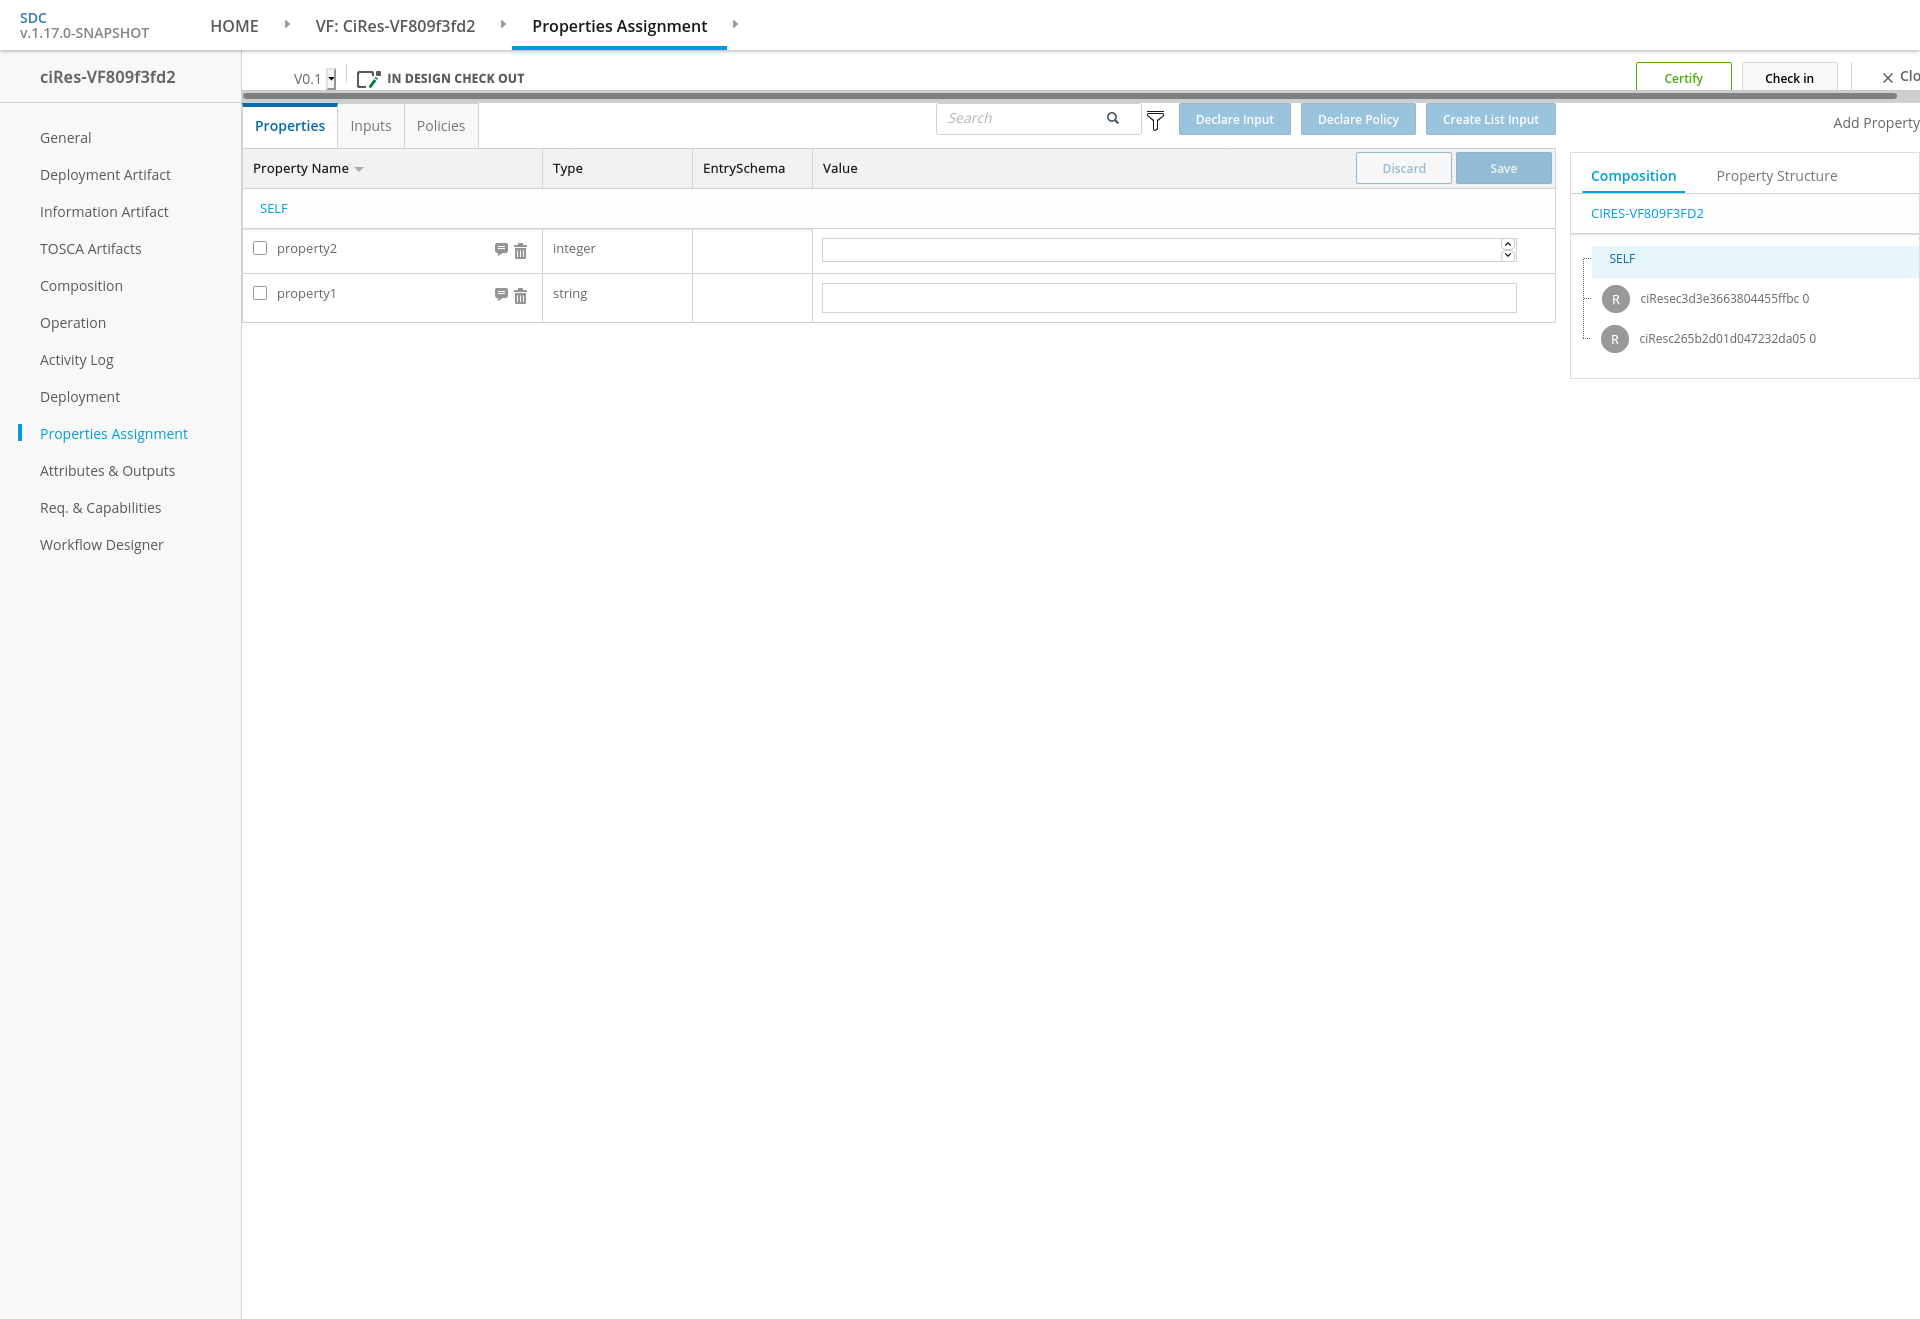Click the horizontal scrollbar below the header
The image size is (1920, 1319).
click(x=1069, y=96)
